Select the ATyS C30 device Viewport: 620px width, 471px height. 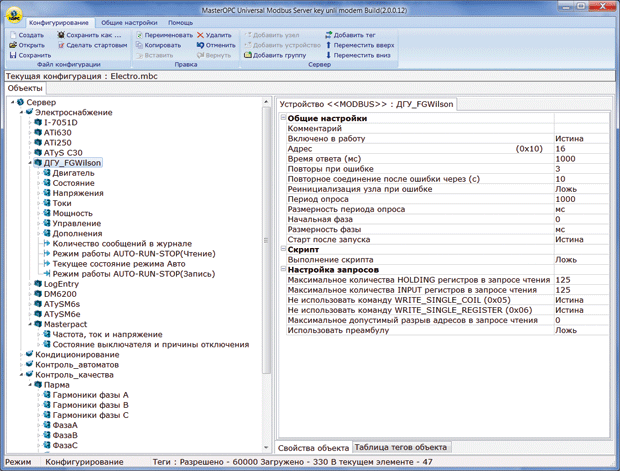pyautogui.click(x=63, y=153)
